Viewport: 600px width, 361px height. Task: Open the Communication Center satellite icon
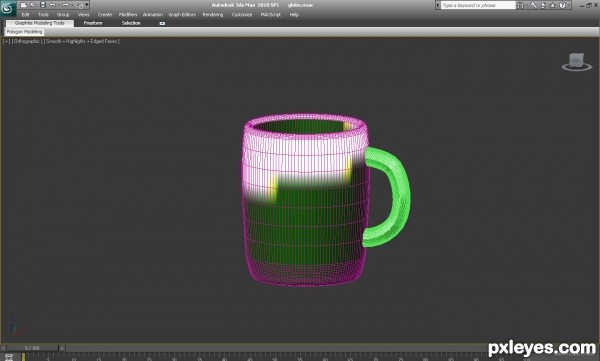[x=543, y=5]
